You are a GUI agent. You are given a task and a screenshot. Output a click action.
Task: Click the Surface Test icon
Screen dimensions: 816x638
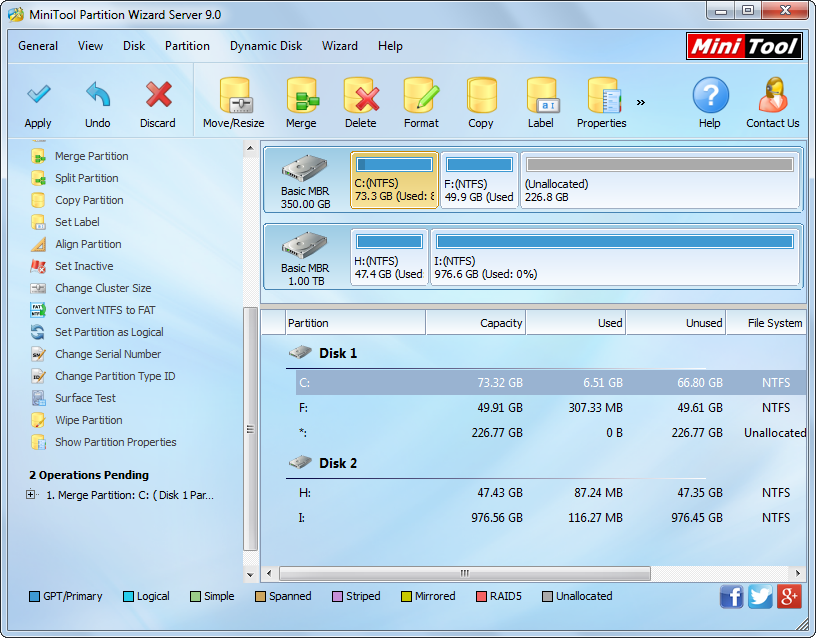(x=38, y=398)
